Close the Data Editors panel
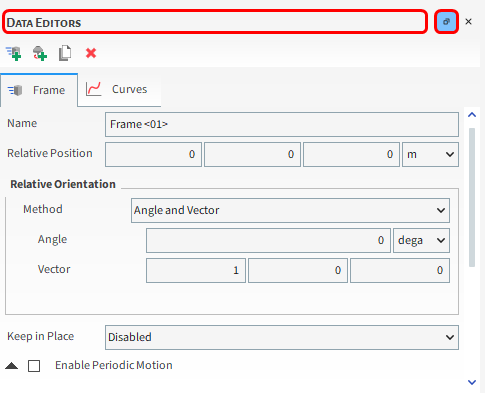This screenshot has height=393, width=485. [x=468, y=22]
